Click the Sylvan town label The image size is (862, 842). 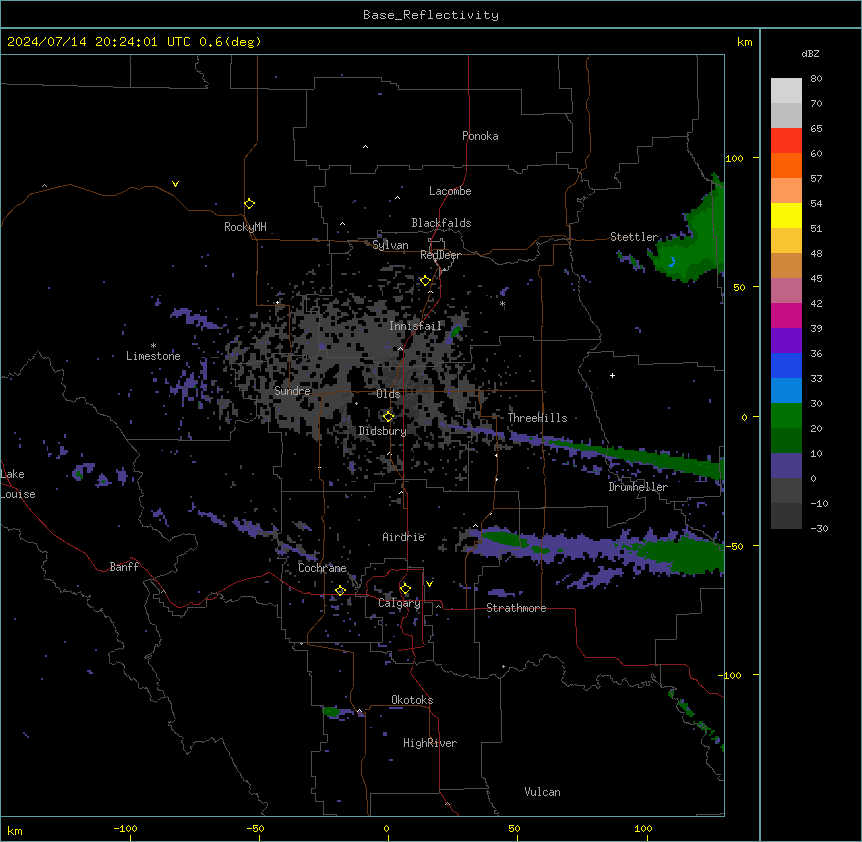[x=390, y=245]
